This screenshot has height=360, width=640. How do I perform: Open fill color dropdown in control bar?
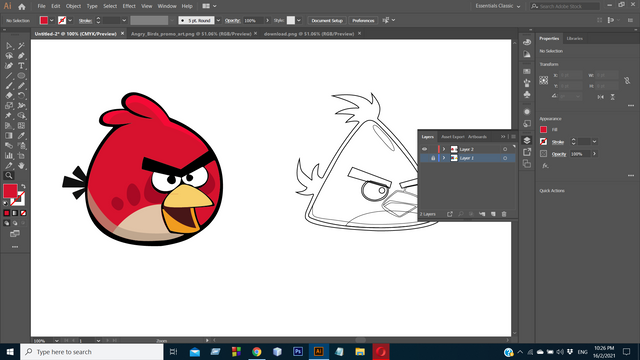tap(52, 20)
